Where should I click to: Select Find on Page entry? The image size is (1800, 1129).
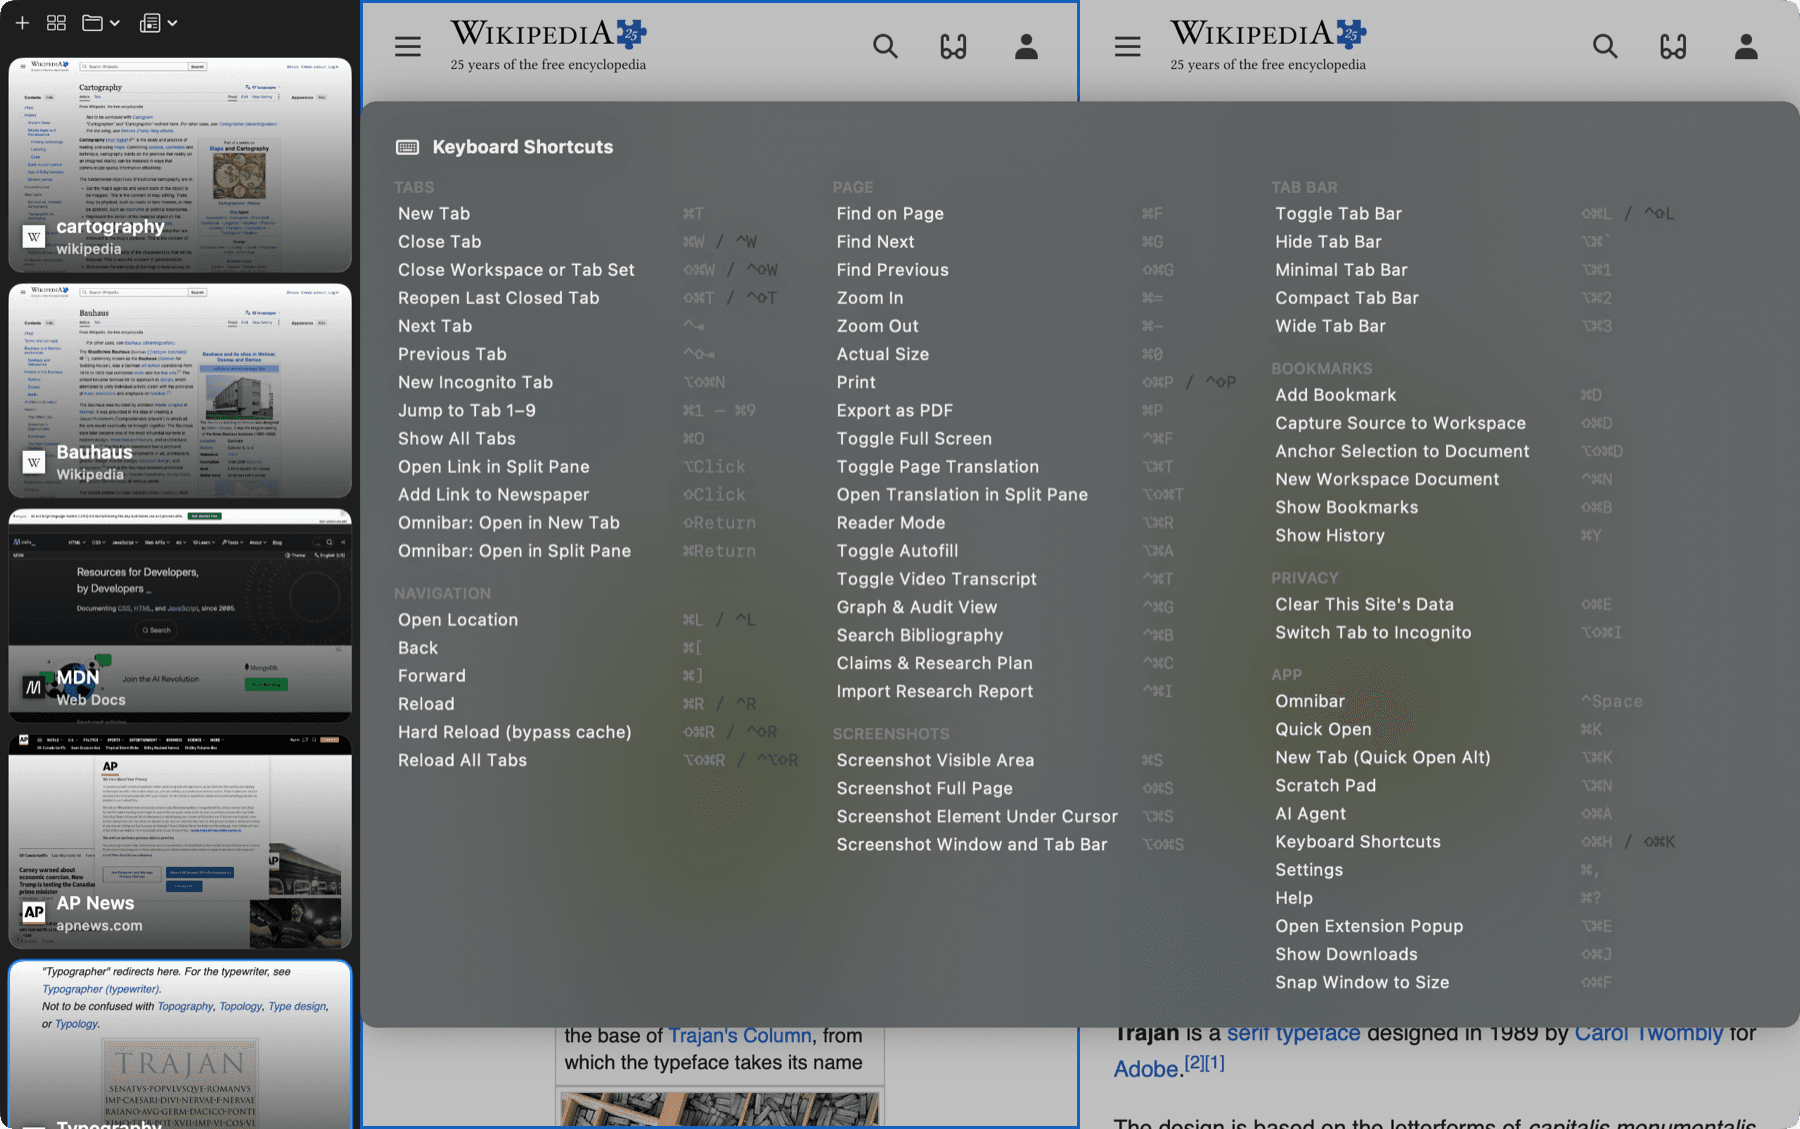[x=1036, y=213]
